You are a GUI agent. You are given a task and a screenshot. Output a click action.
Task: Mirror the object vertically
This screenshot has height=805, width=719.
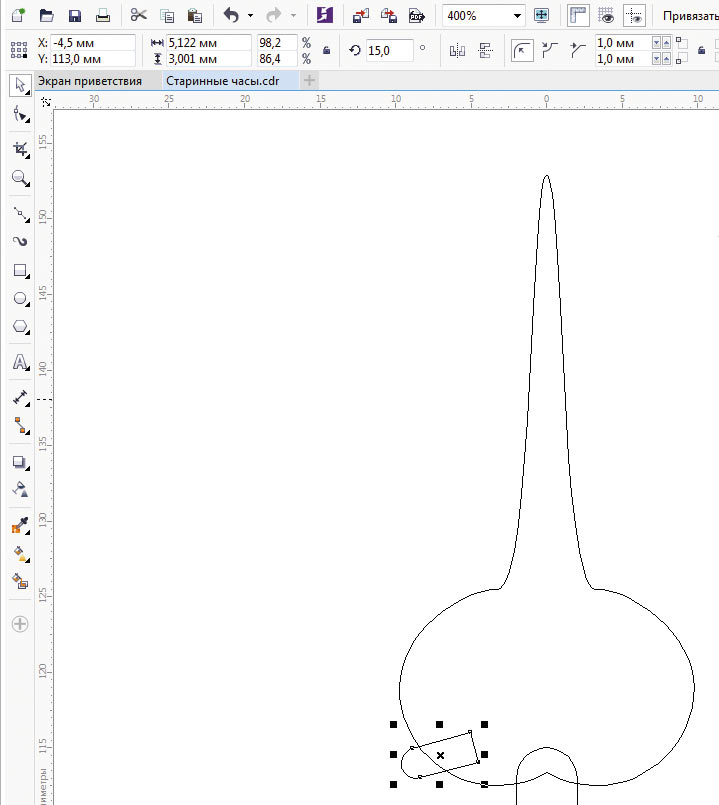485,50
